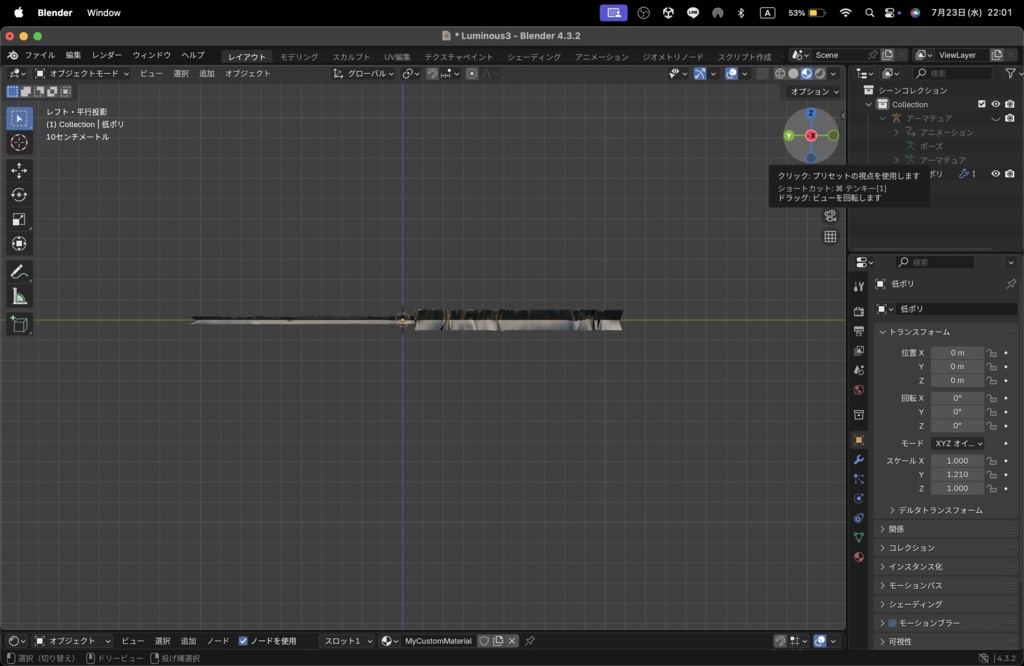
Task: Open the 編集 menu
Action: [73, 56]
